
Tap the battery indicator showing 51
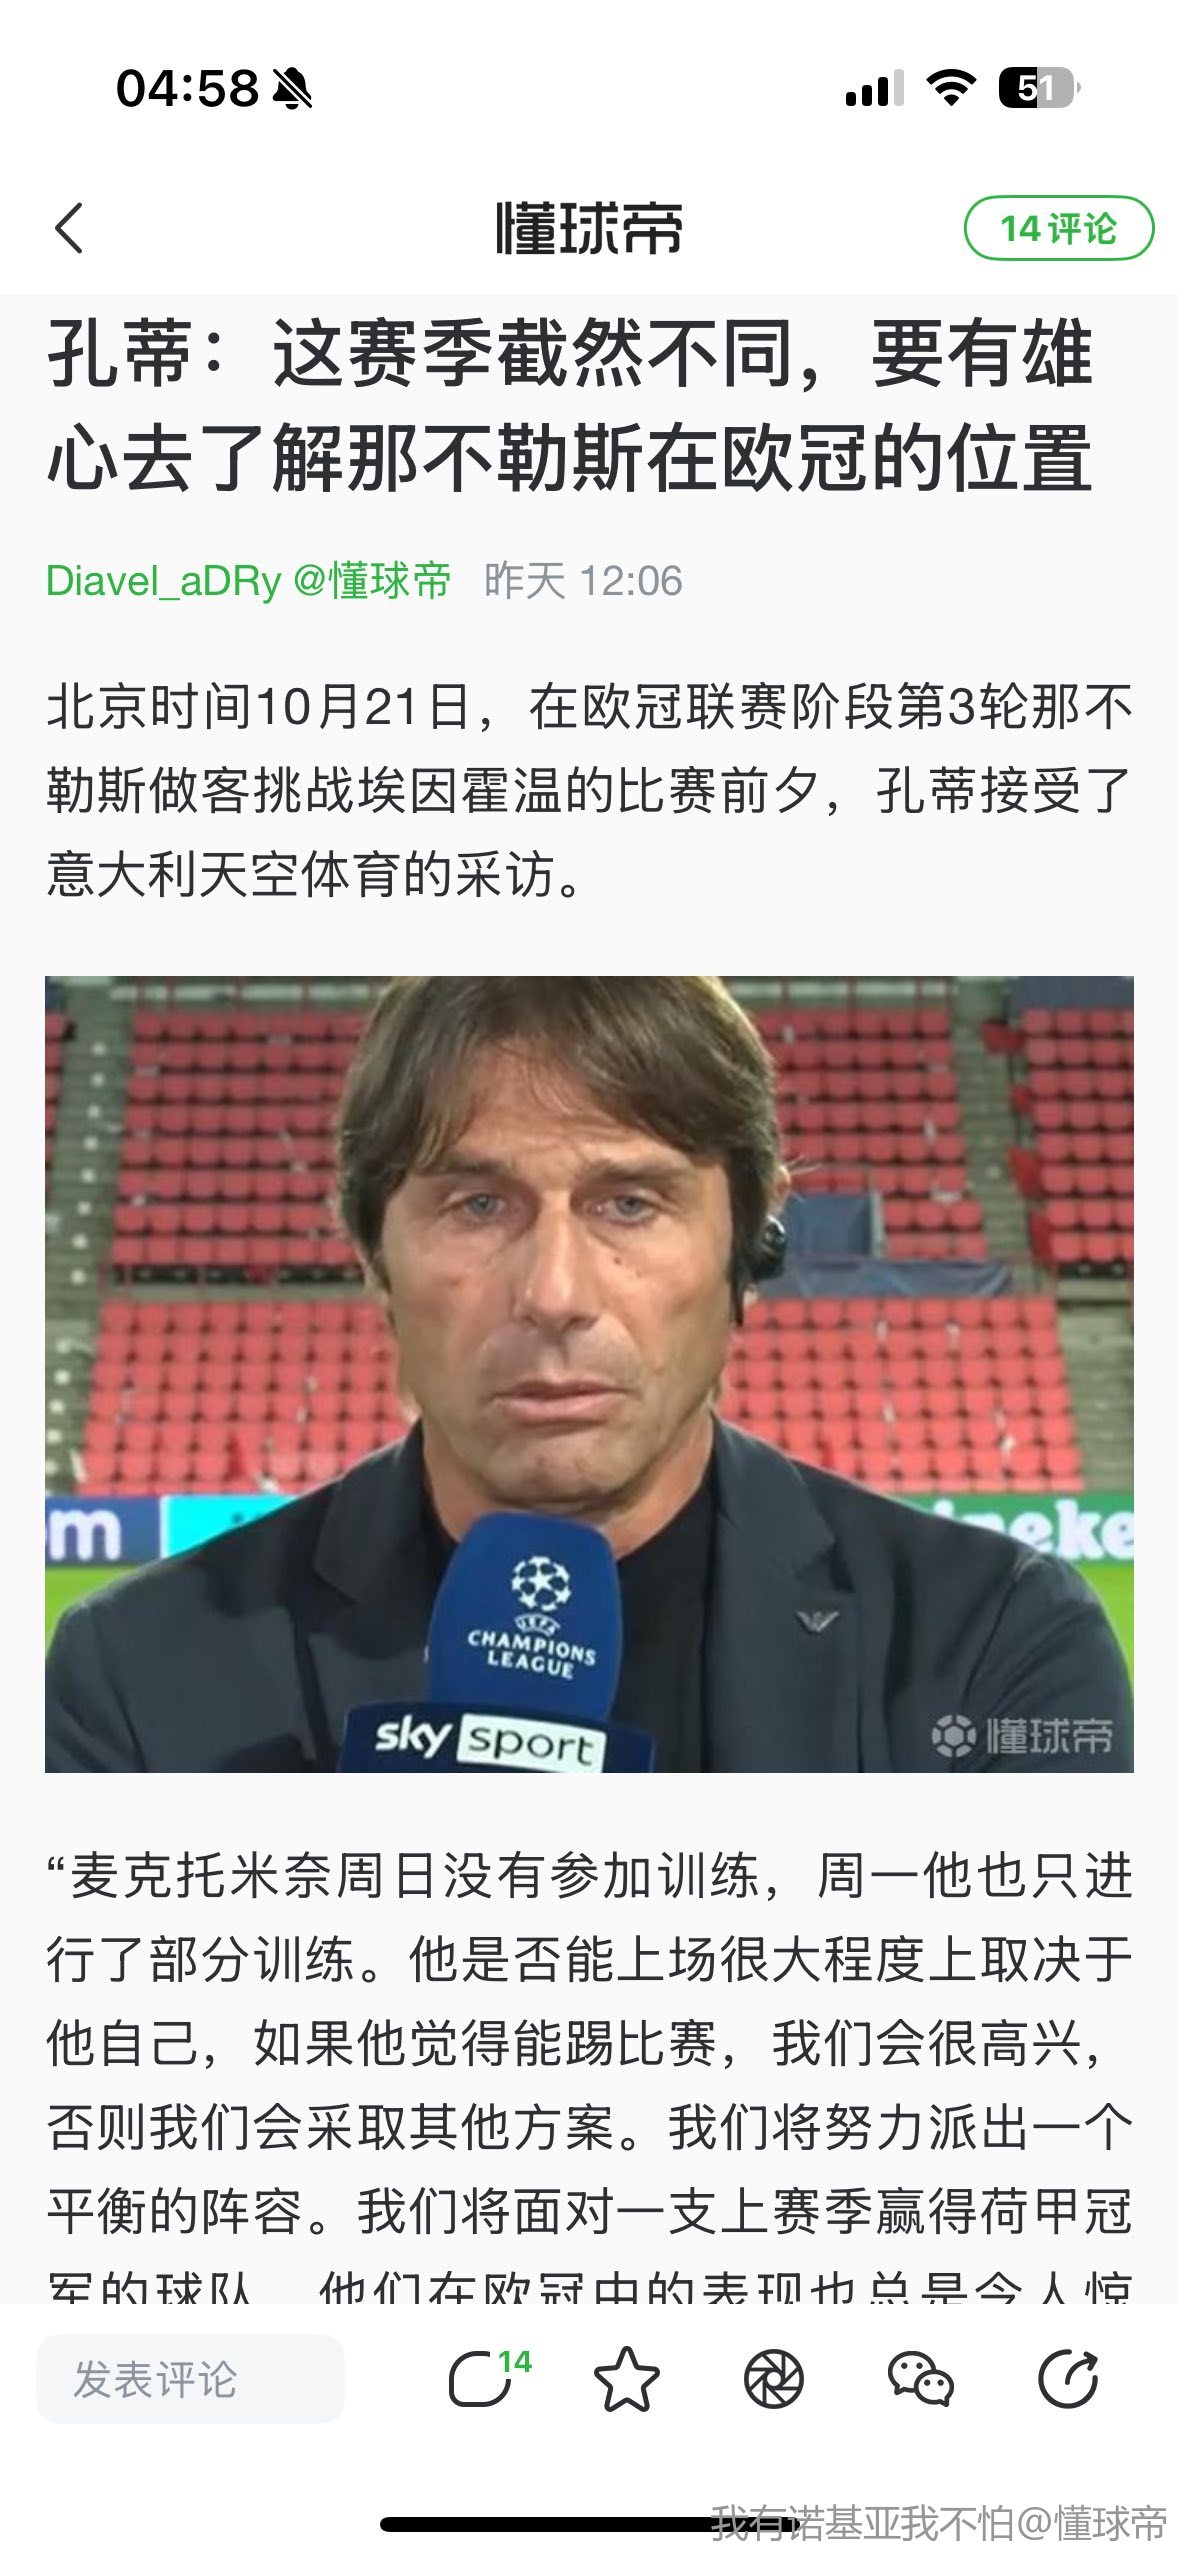pyautogui.click(x=1039, y=88)
